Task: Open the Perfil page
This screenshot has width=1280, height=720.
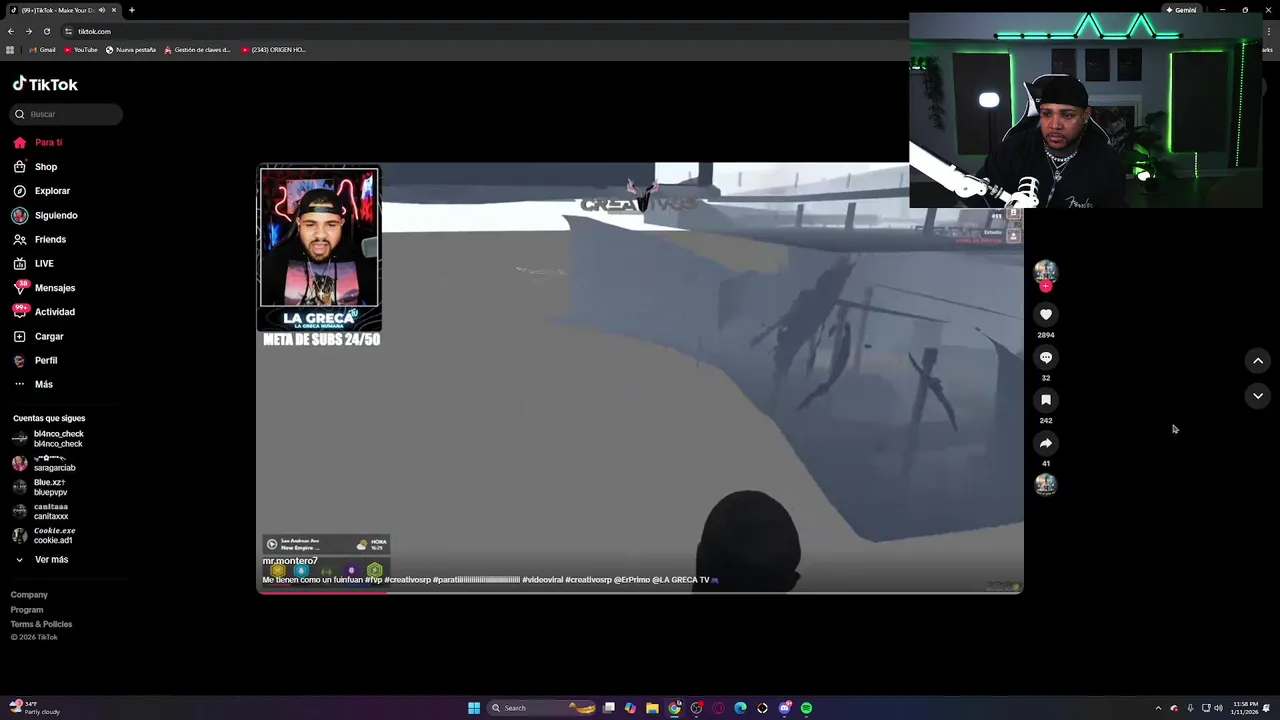Action: pyautogui.click(x=36, y=361)
